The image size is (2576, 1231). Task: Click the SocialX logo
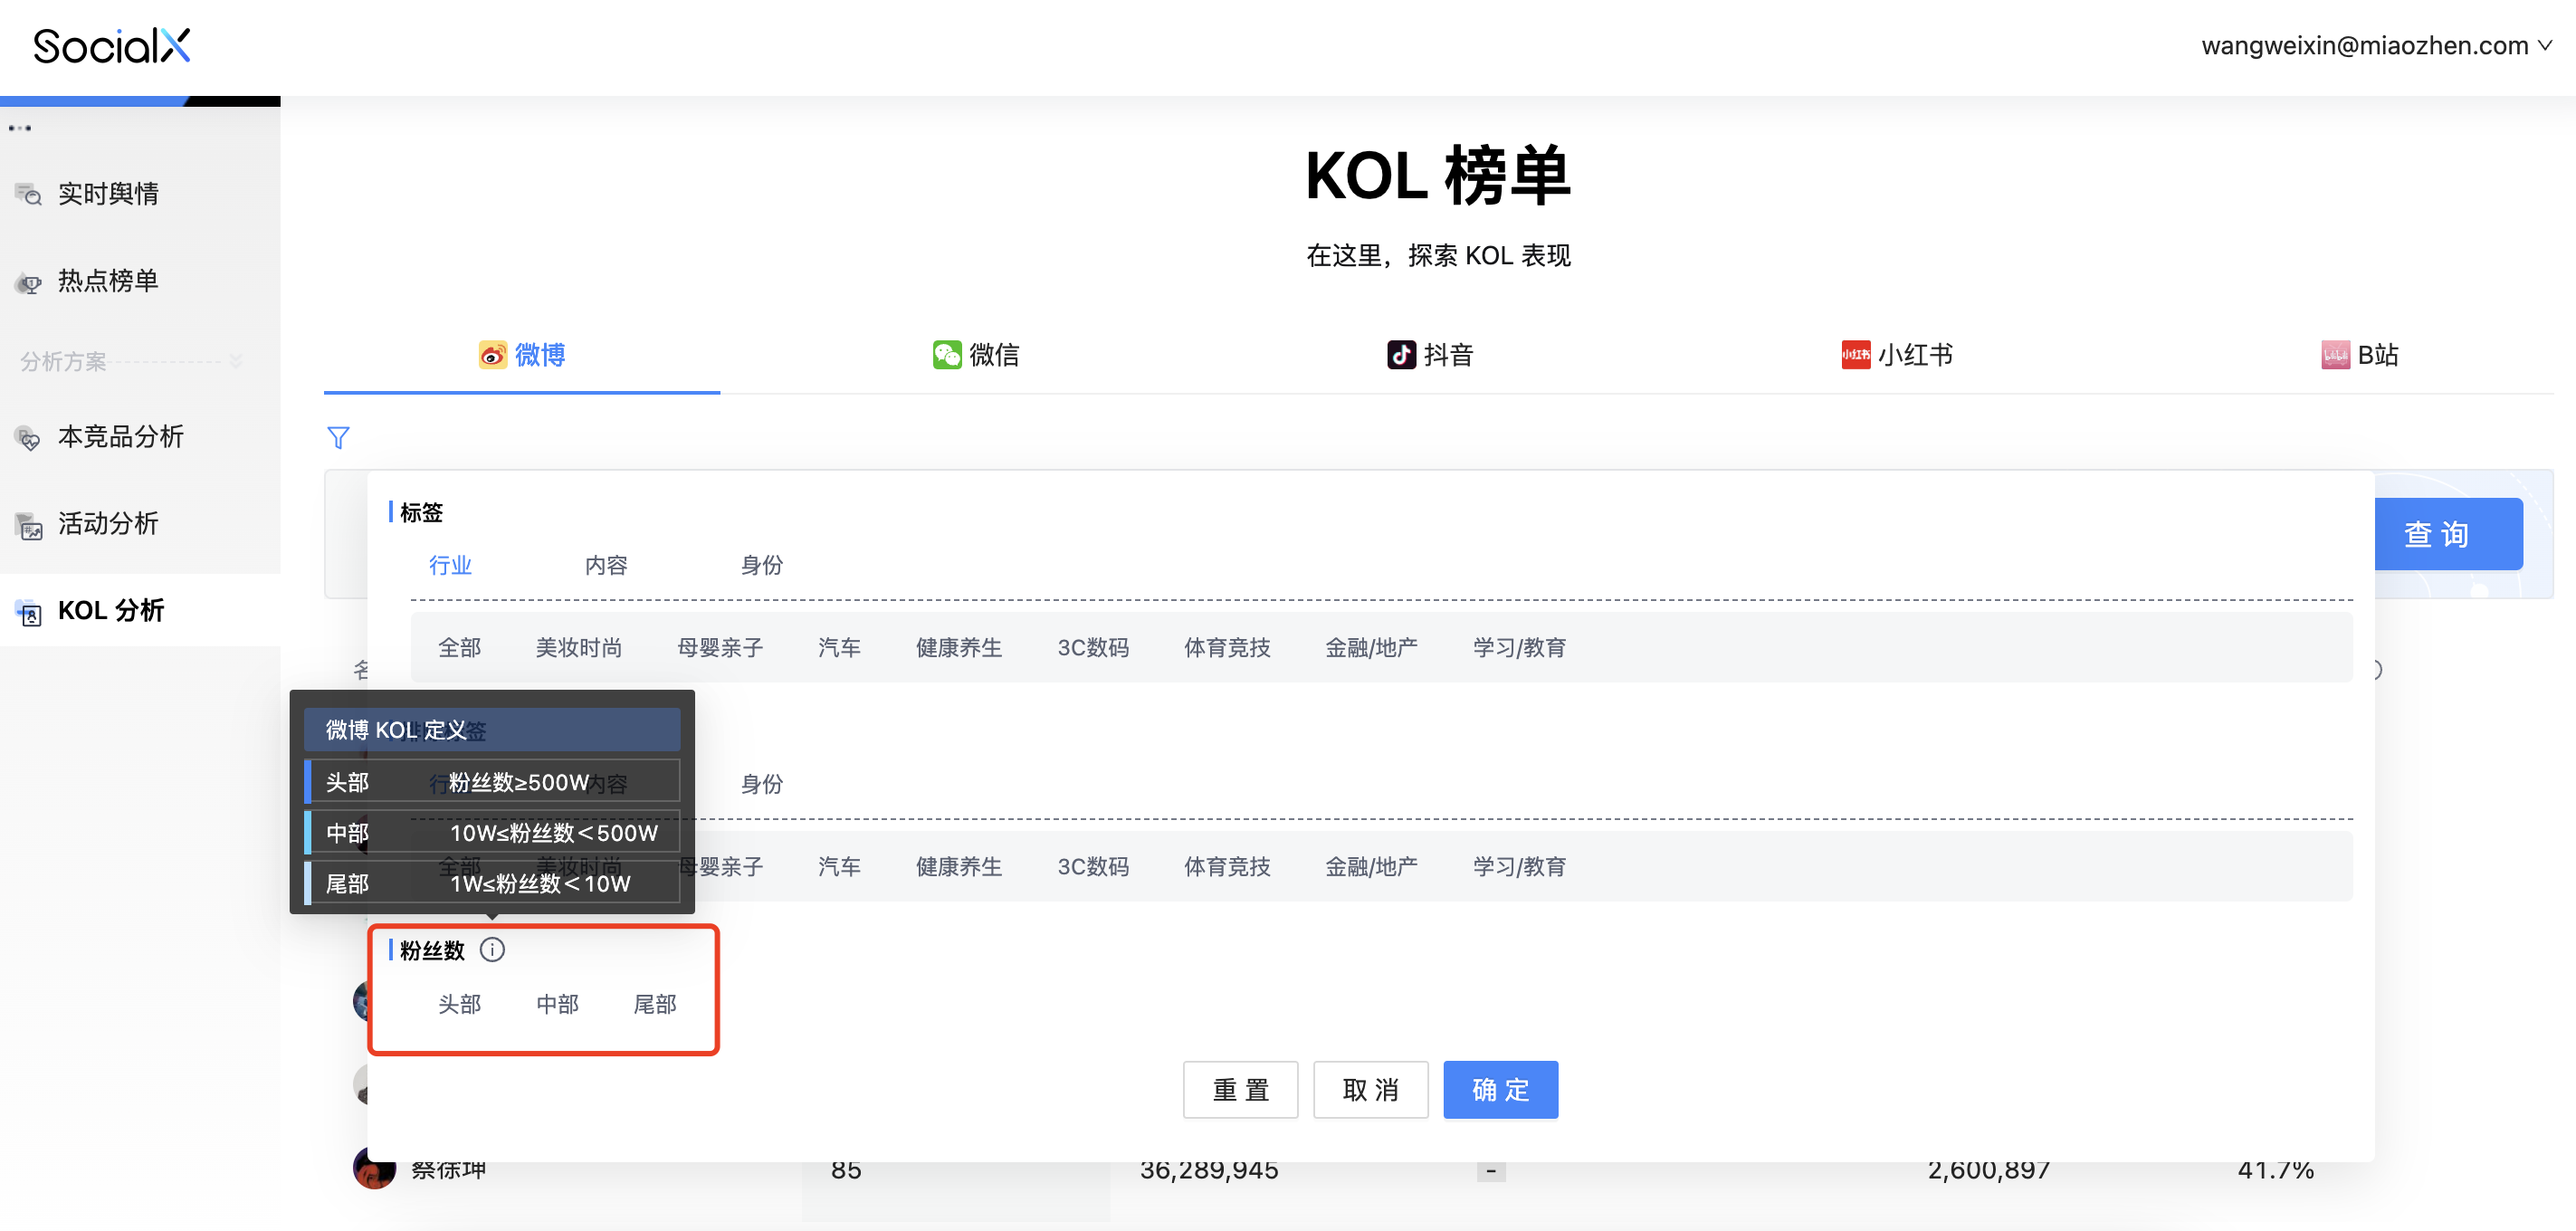pyautogui.click(x=111, y=46)
